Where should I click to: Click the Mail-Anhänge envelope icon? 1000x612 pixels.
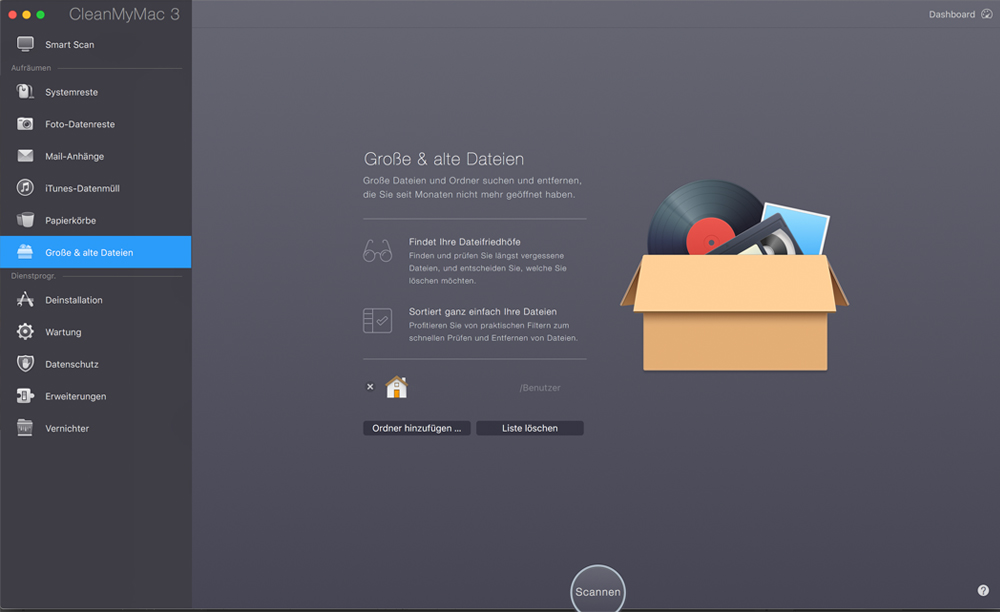(x=26, y=156)
